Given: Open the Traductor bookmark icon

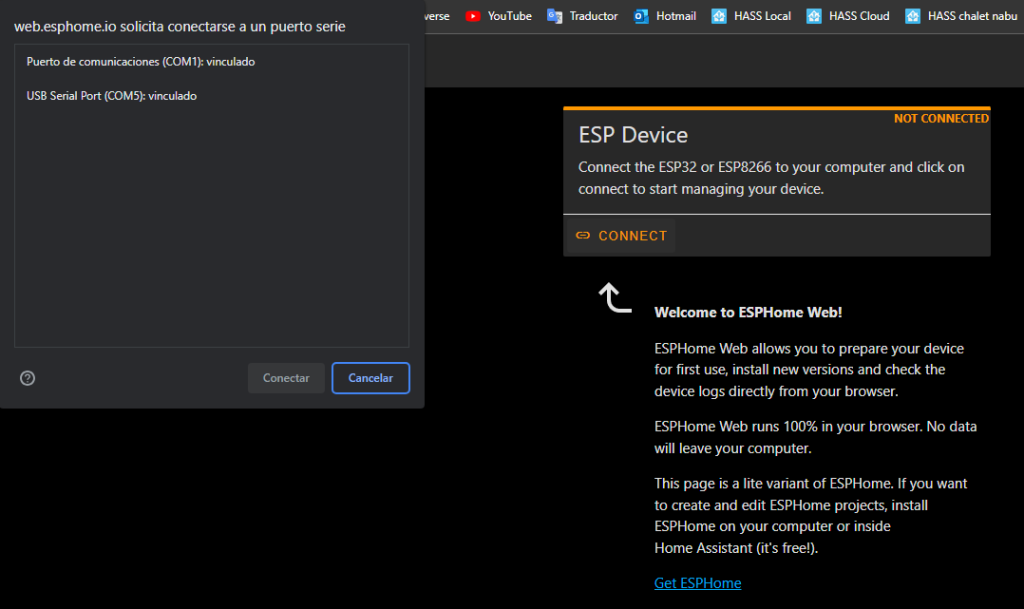Looking at the screenshot, I should click(x=555, y=16).
